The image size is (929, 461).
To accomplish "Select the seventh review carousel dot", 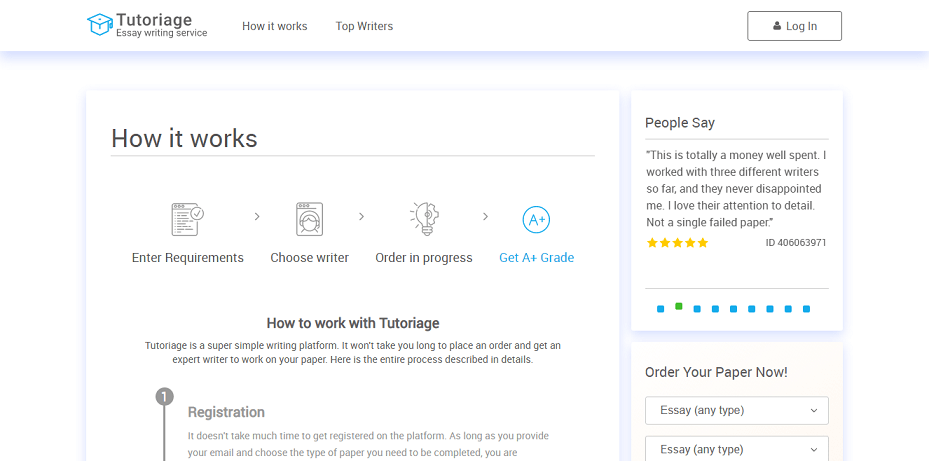I will tap(770, 309).
